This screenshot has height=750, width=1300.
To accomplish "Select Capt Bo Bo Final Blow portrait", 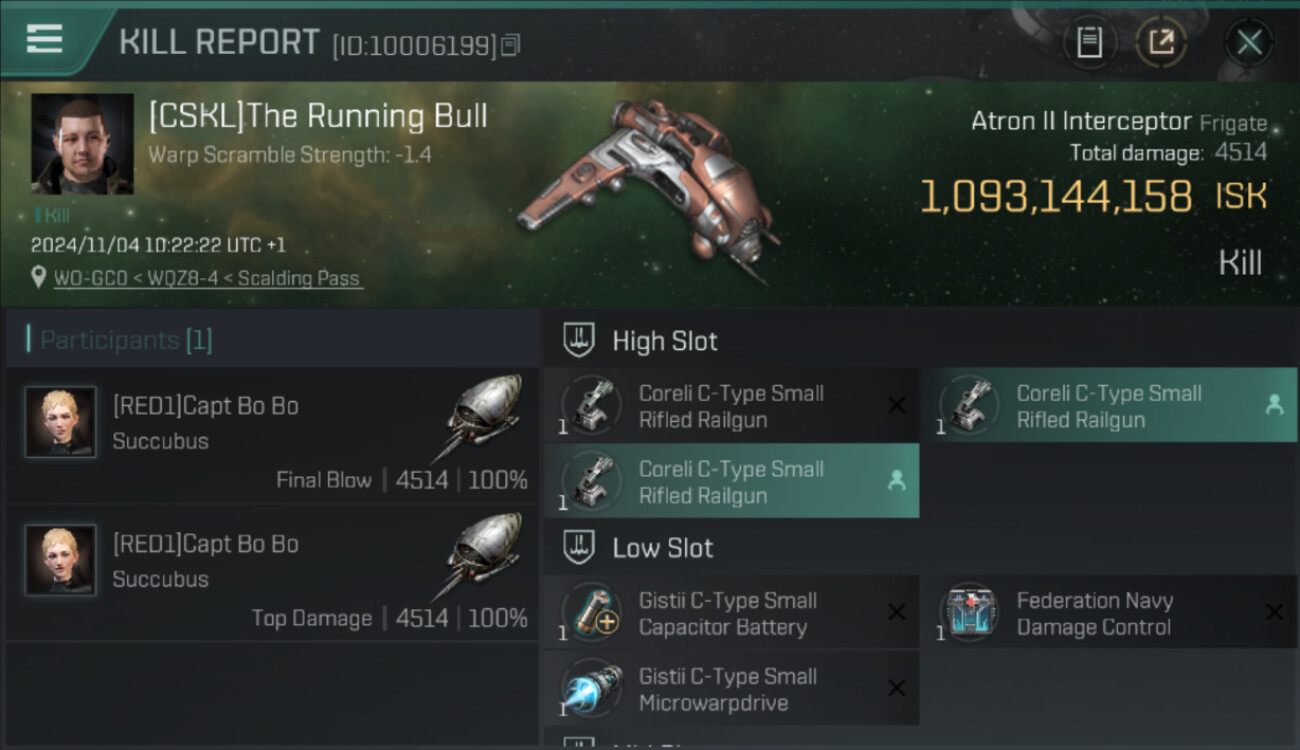I will (x=61, y=422).
